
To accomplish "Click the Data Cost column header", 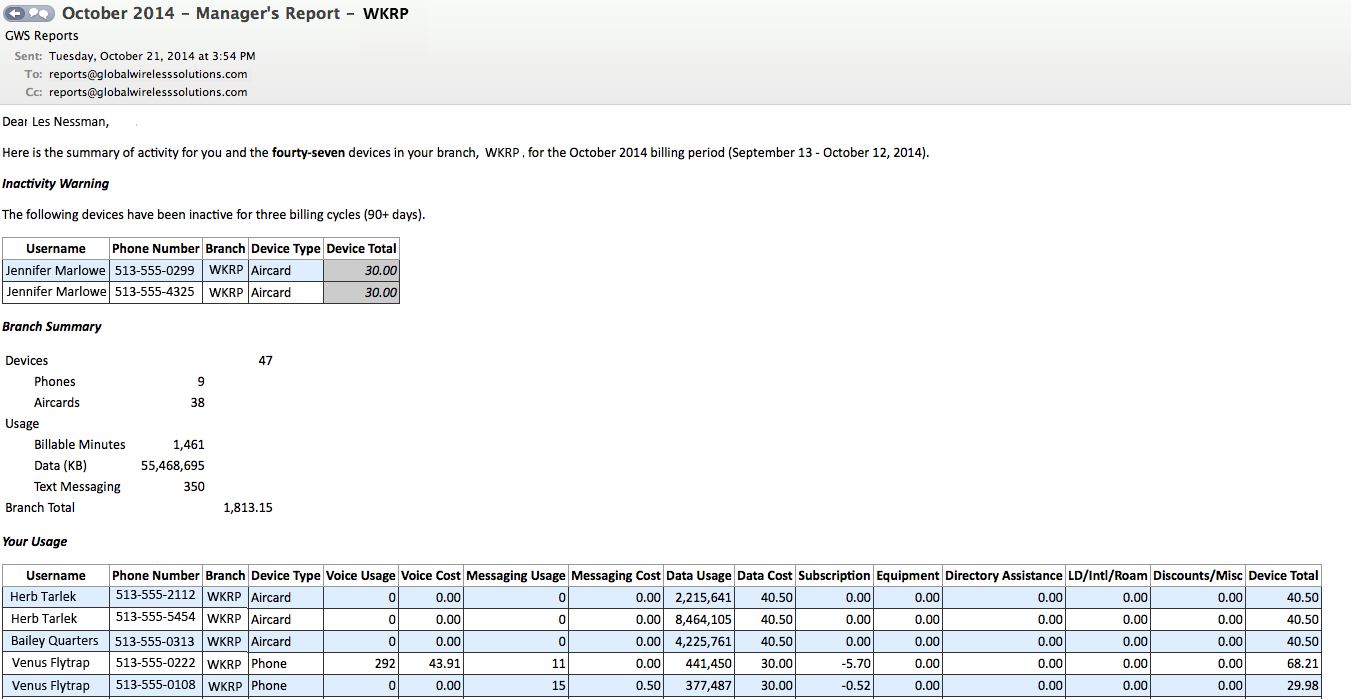I will (765, 576).
